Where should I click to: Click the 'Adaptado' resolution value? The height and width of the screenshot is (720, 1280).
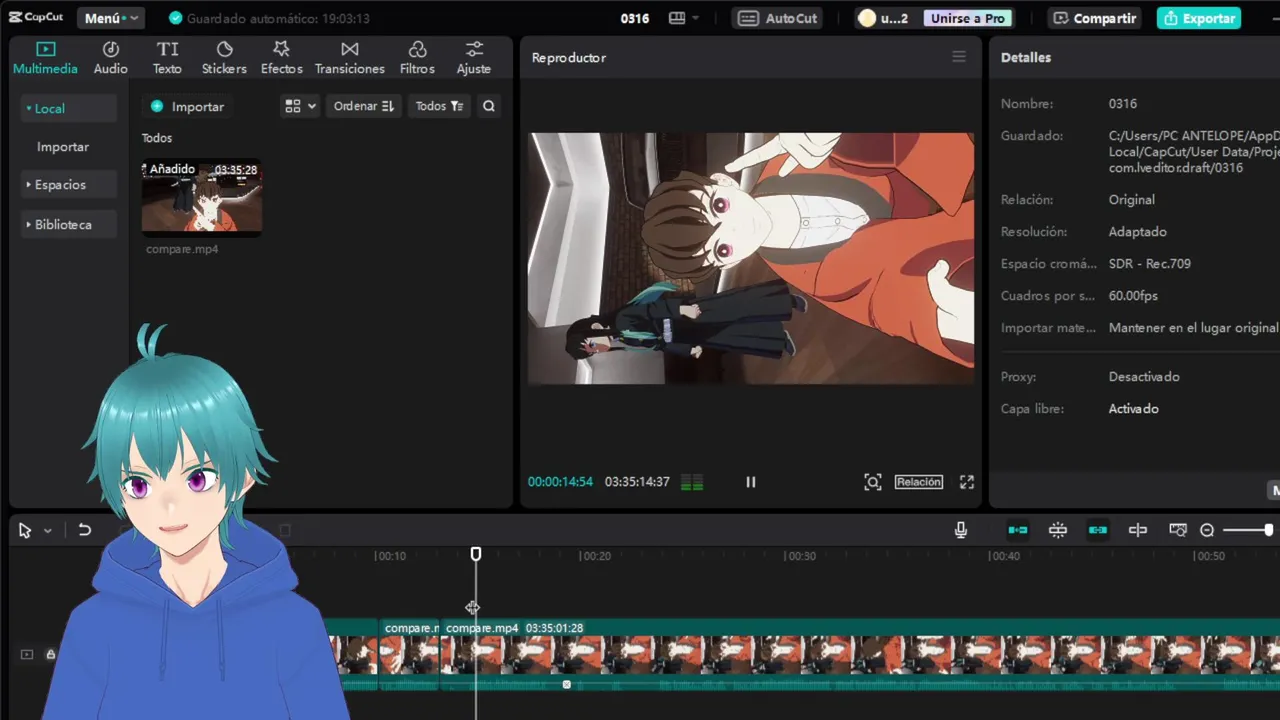[1137, 232]
